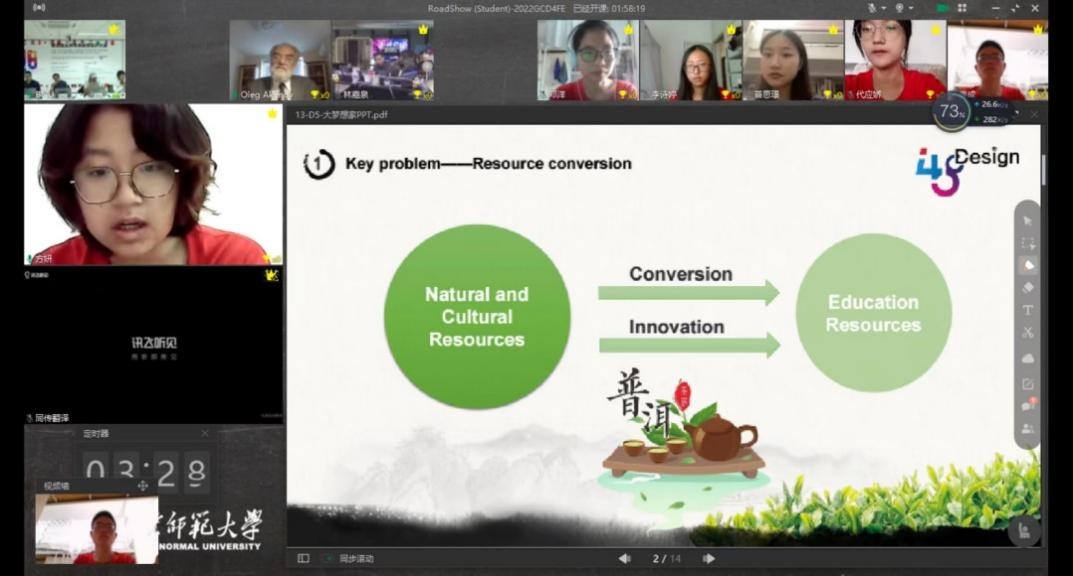Open chat messages with red notification
The height and width of the screenshot is (576, 1073).
tap(1027, 406)
